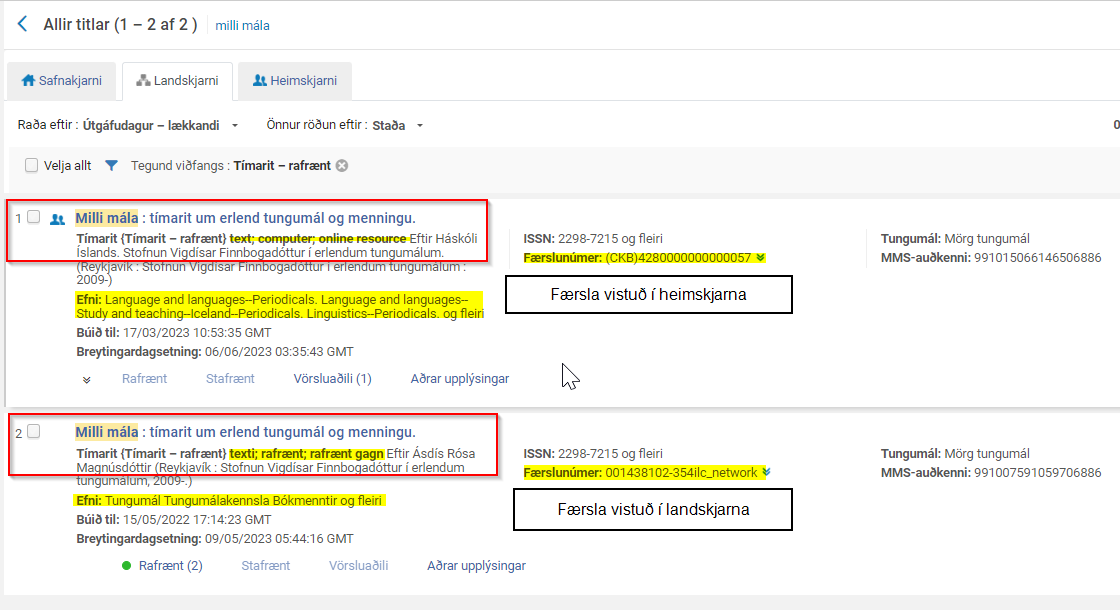Click Breytingardagsetning 09/05/2023 text
Screen dimensions: 1120x610
pyautogui.click(x=215, y=539)
